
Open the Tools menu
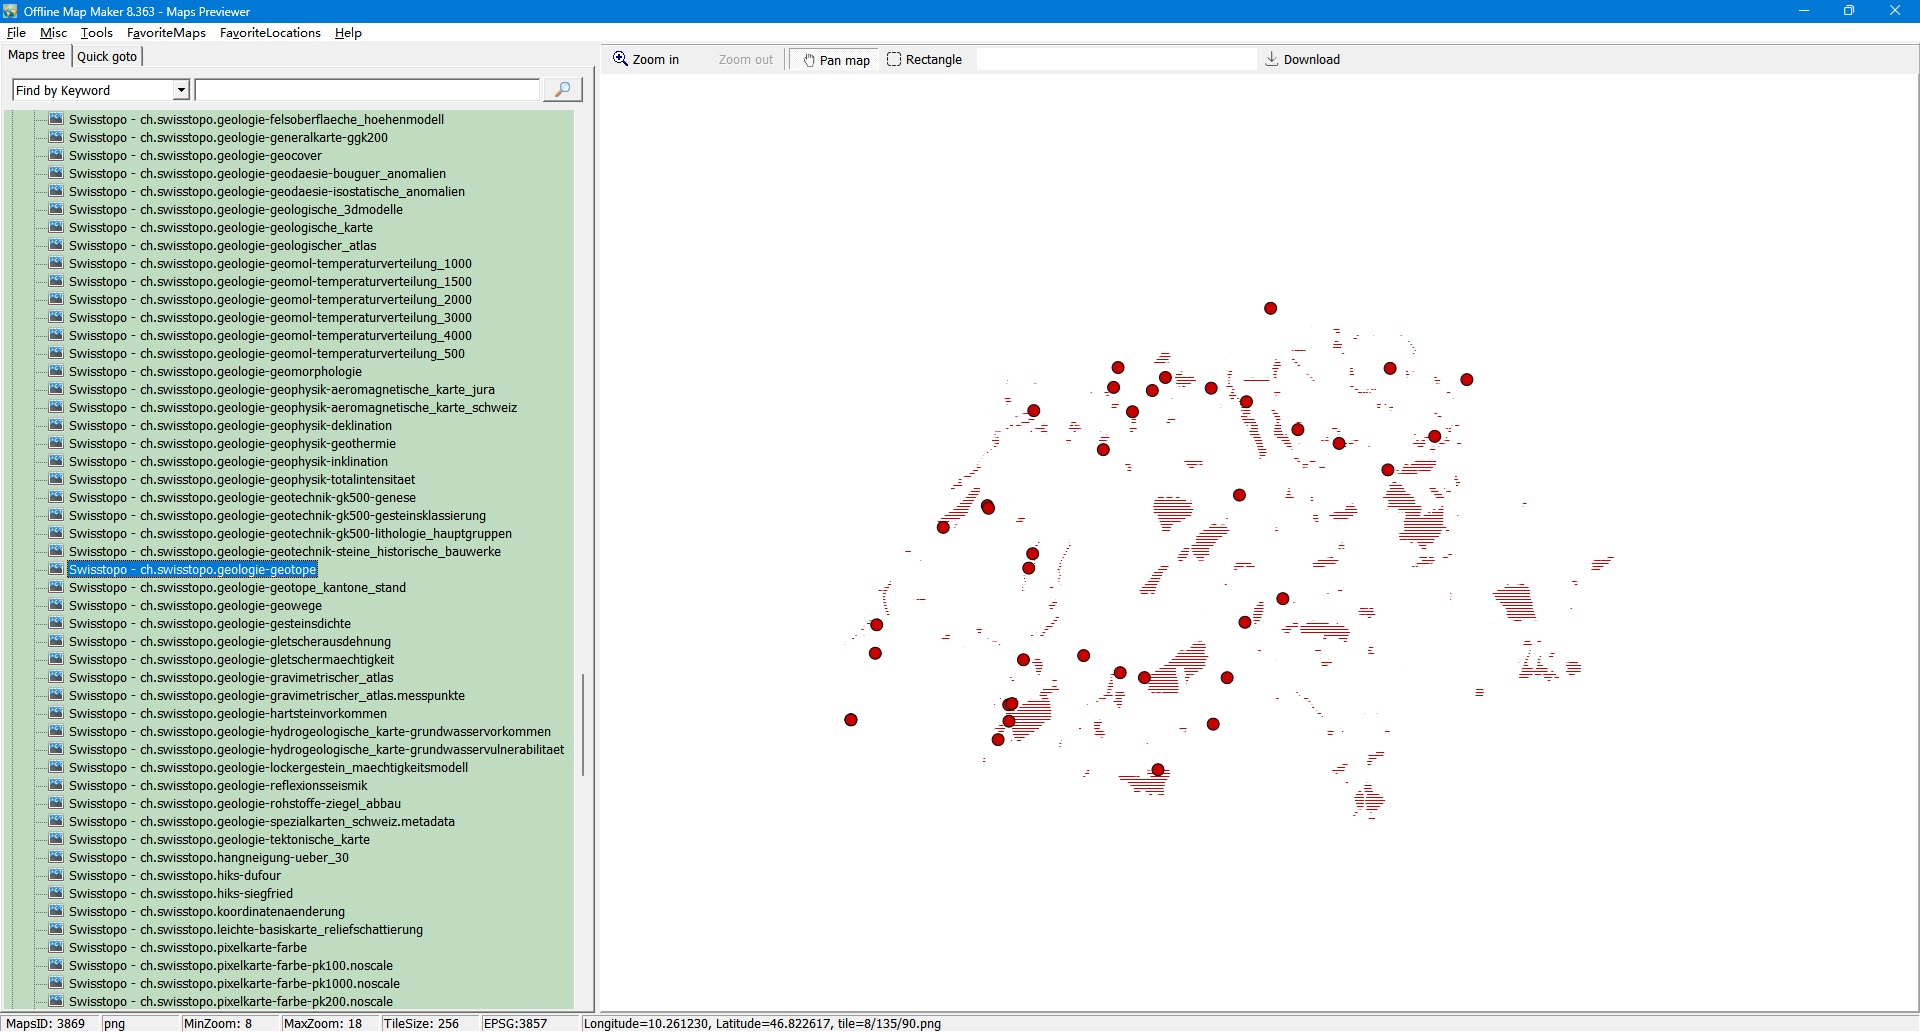tap(96, 33)
